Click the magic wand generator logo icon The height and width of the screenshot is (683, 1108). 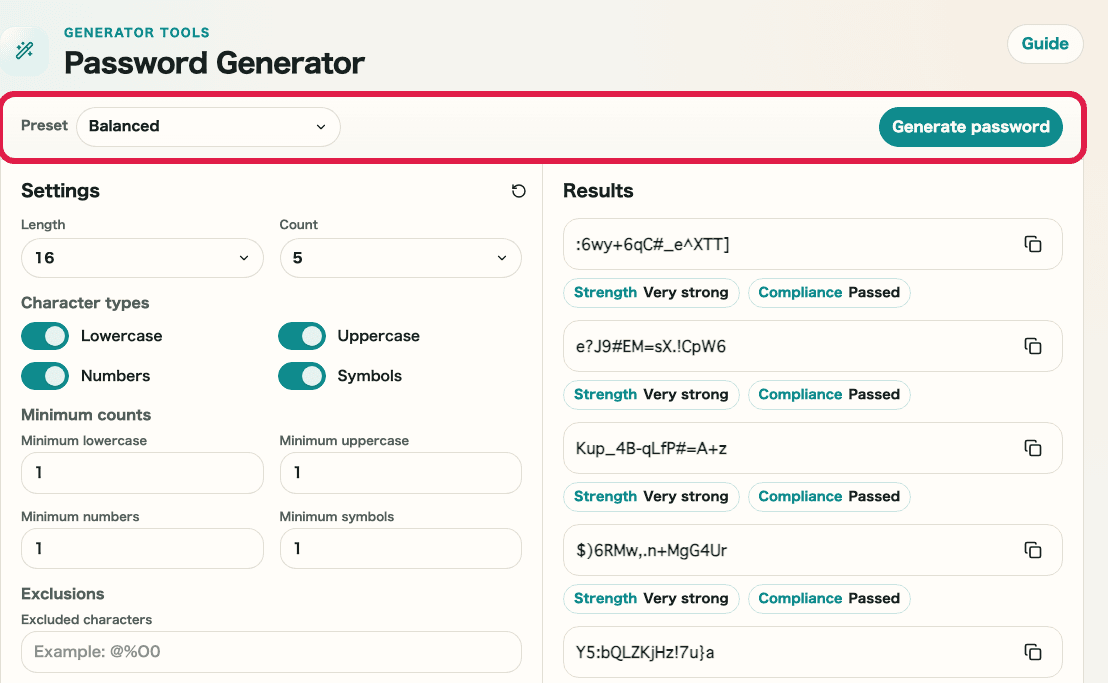pos(24,50)
